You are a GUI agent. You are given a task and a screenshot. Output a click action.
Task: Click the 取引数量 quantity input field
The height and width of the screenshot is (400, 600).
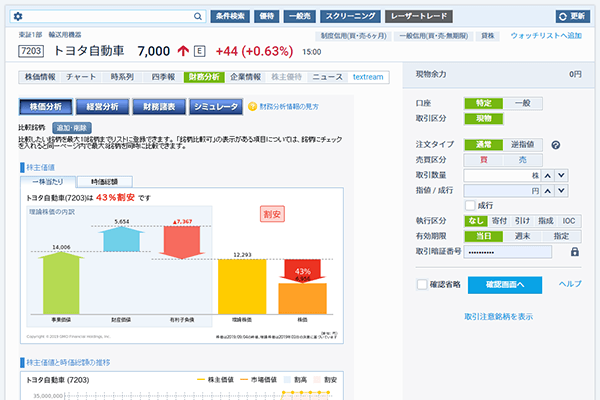coord(502,175)
